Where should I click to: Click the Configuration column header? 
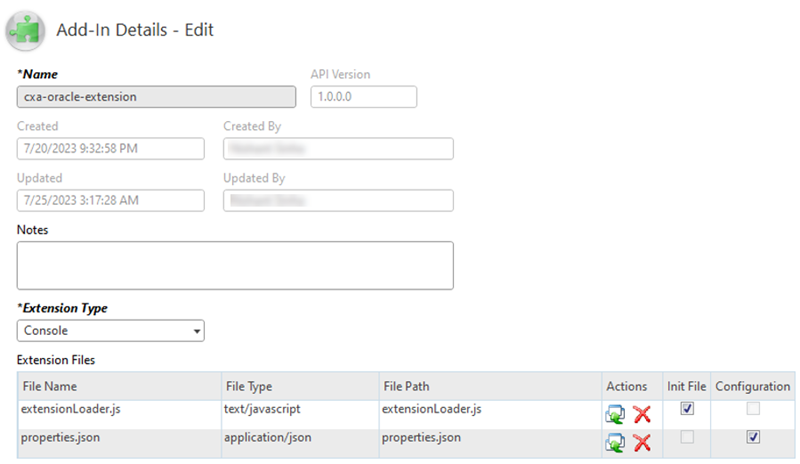pos(753,386)
